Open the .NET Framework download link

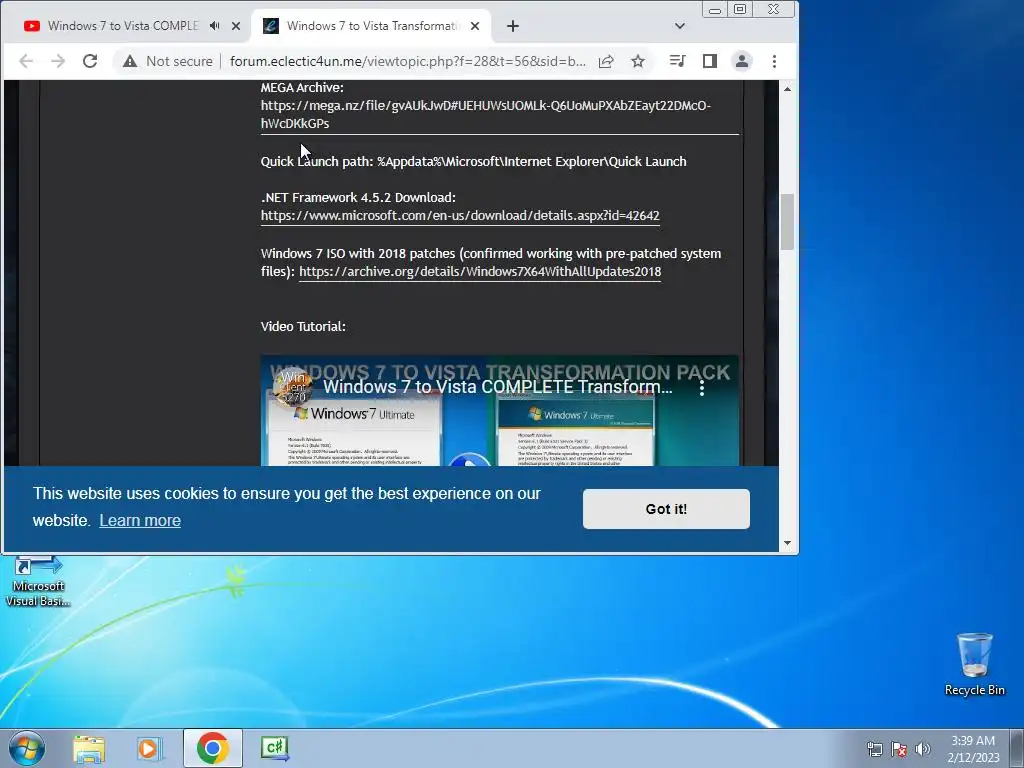pyautogui.click(x=460, y=216)
